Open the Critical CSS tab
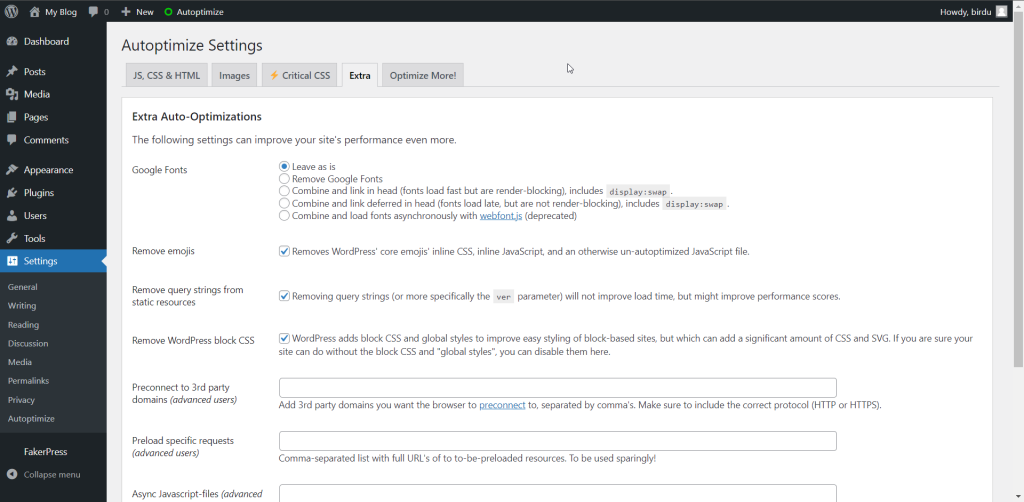The image size is (1024, 502). 300,75
